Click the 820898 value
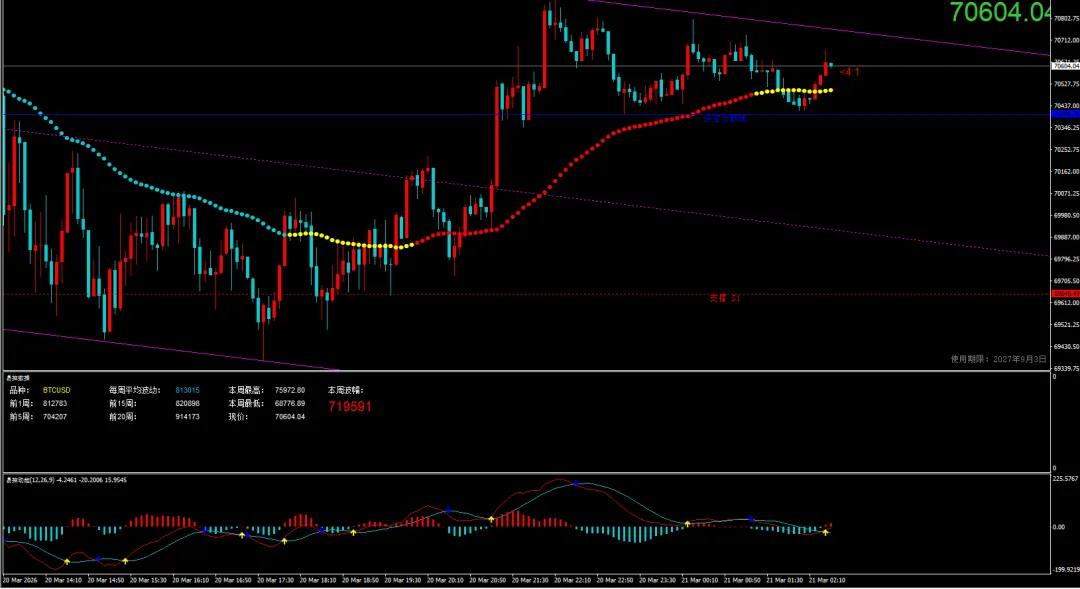The width and height of the screenshot is (1080, 589). point(187,404)
